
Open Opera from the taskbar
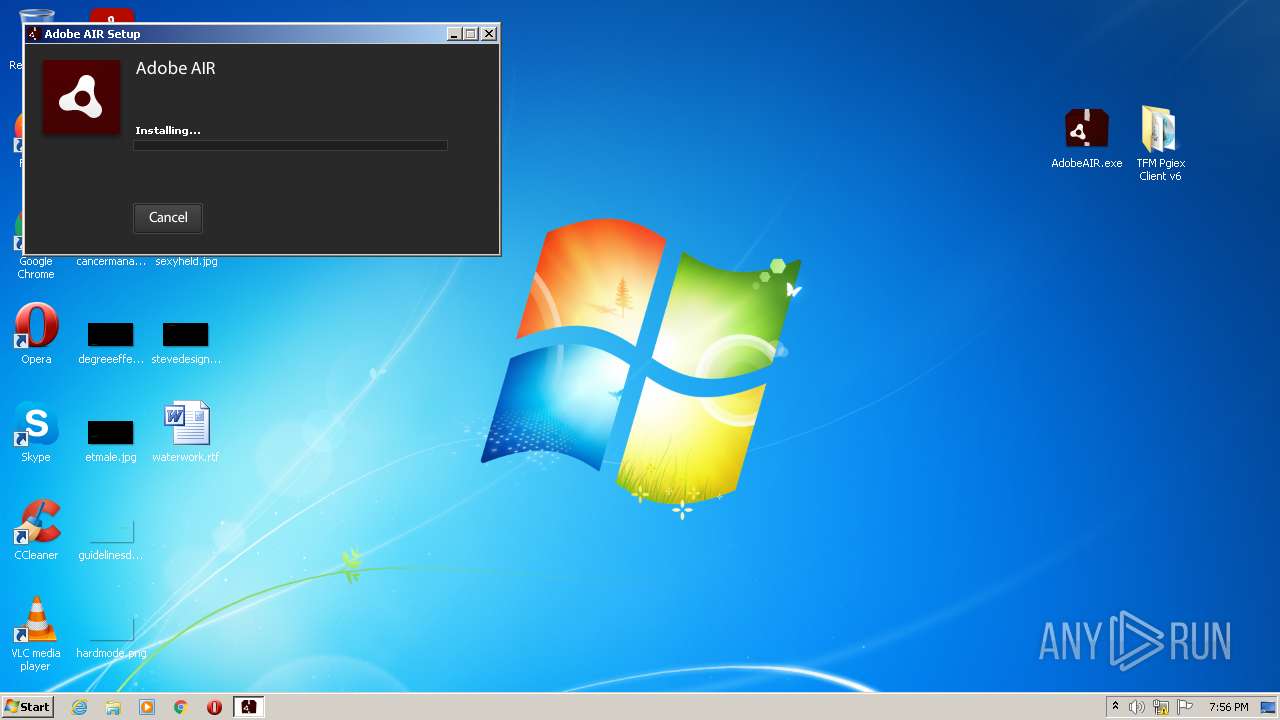214,707
